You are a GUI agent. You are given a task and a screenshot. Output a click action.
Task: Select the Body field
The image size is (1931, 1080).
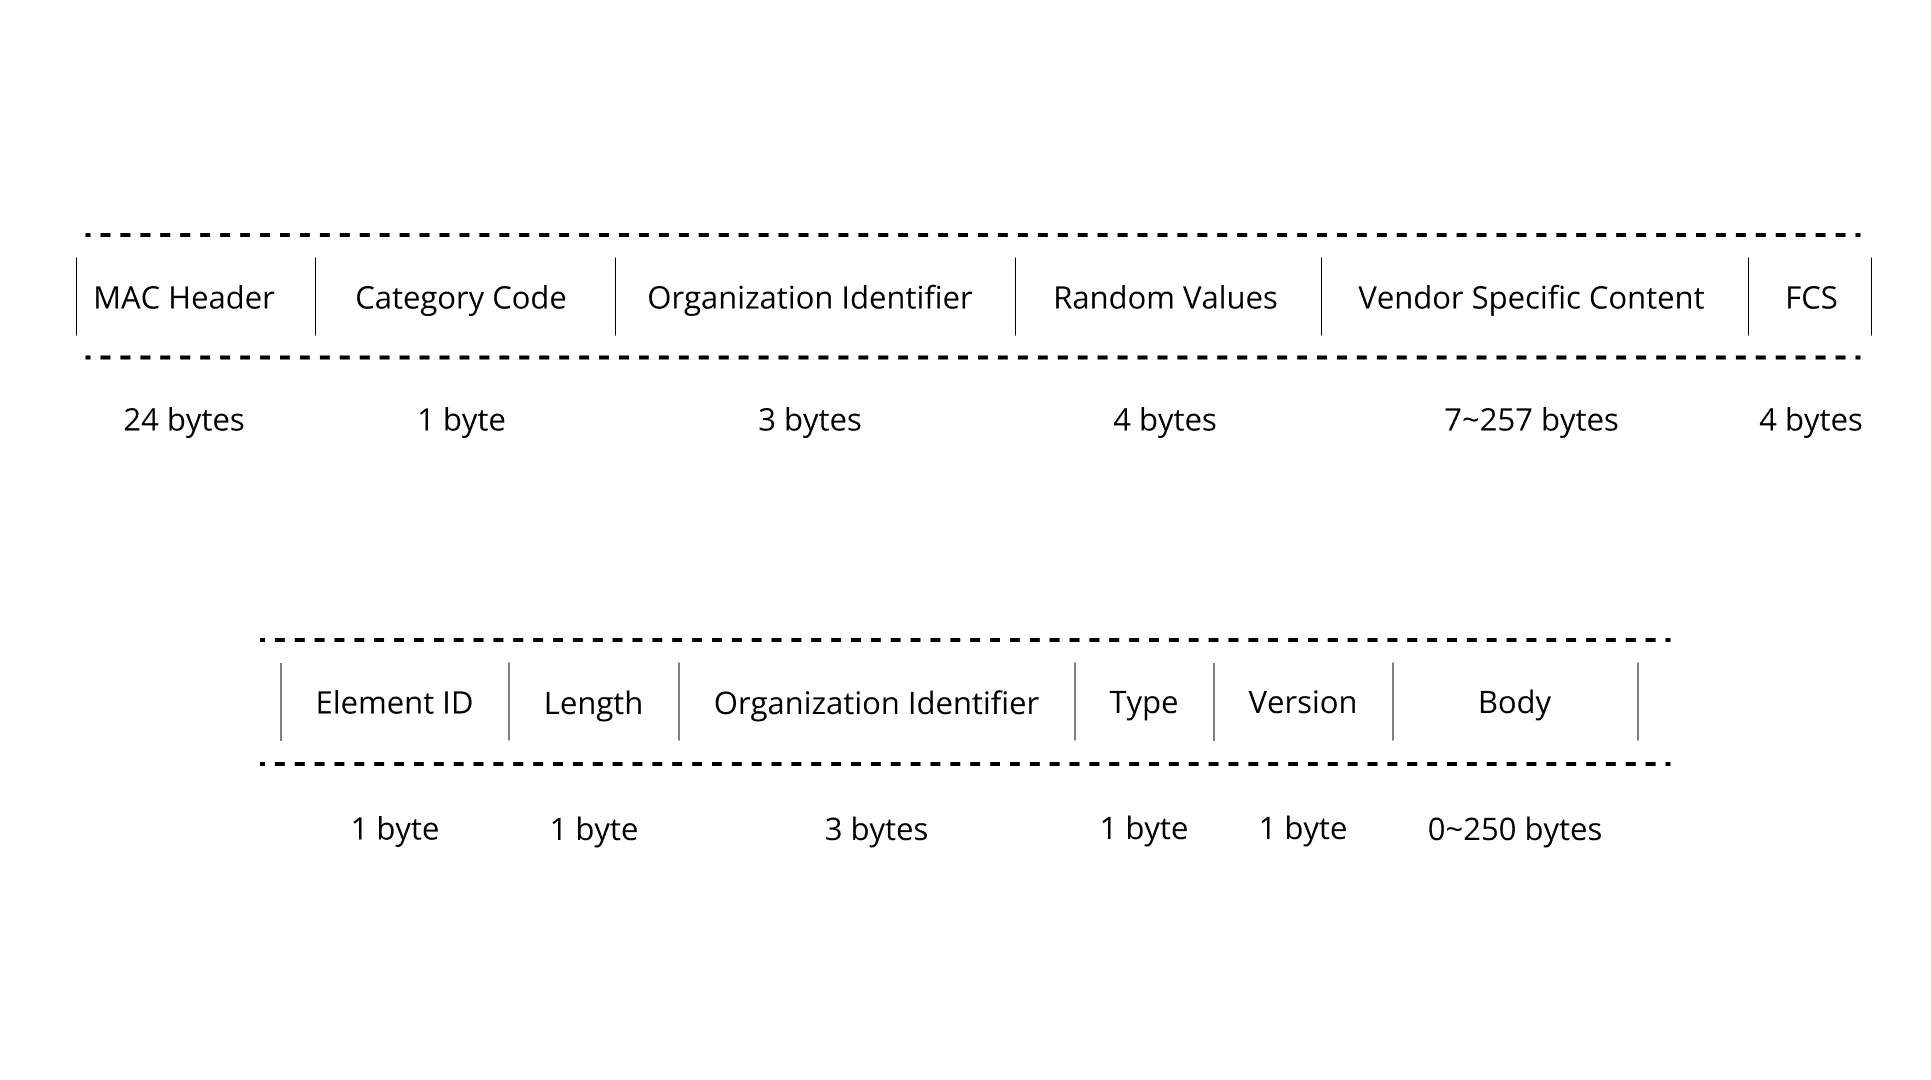tap(1514, 703)
